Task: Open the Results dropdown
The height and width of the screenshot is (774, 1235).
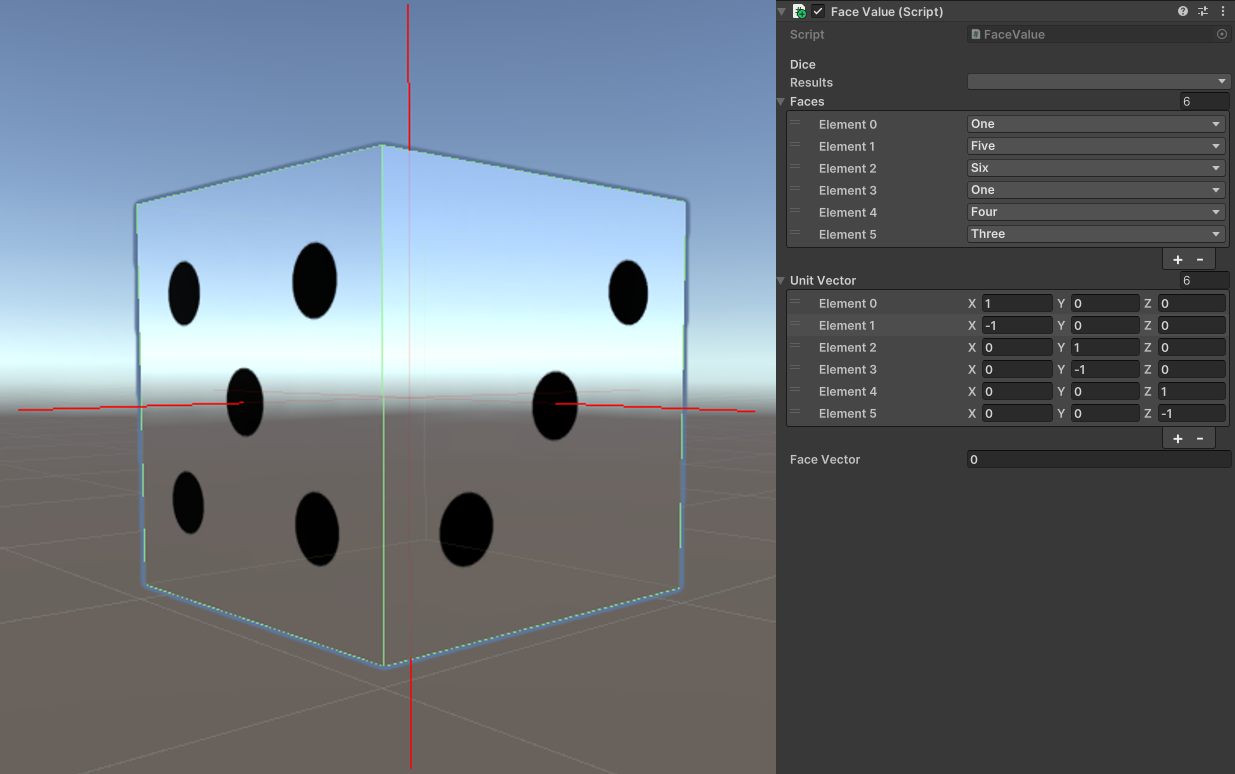Action: (1097, 82)
